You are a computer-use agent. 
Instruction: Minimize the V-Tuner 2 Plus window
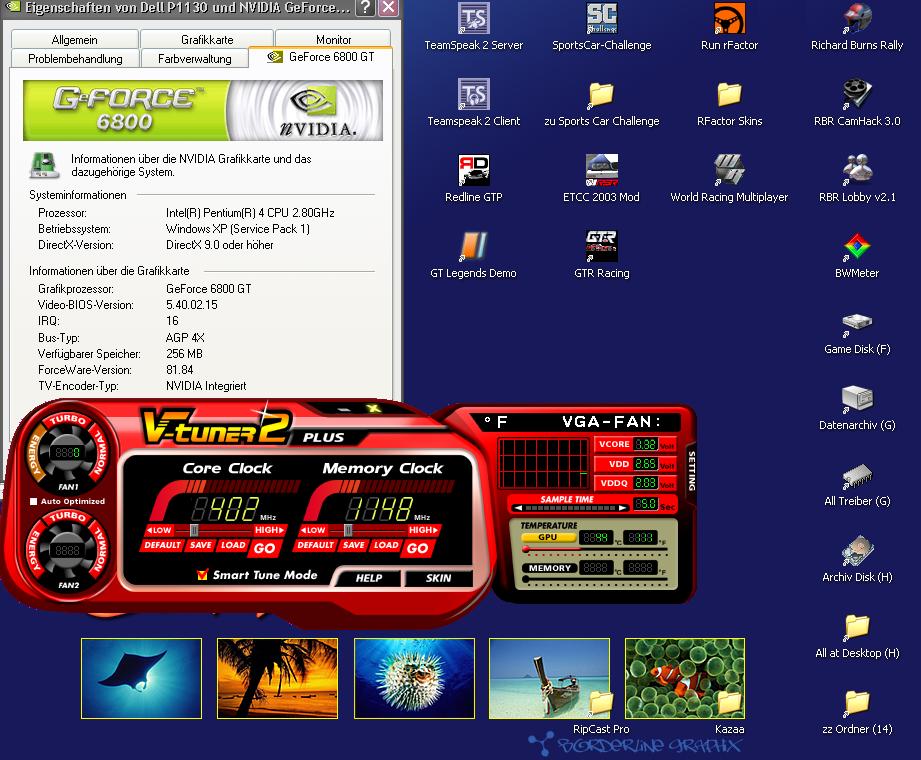pos(345,409)
